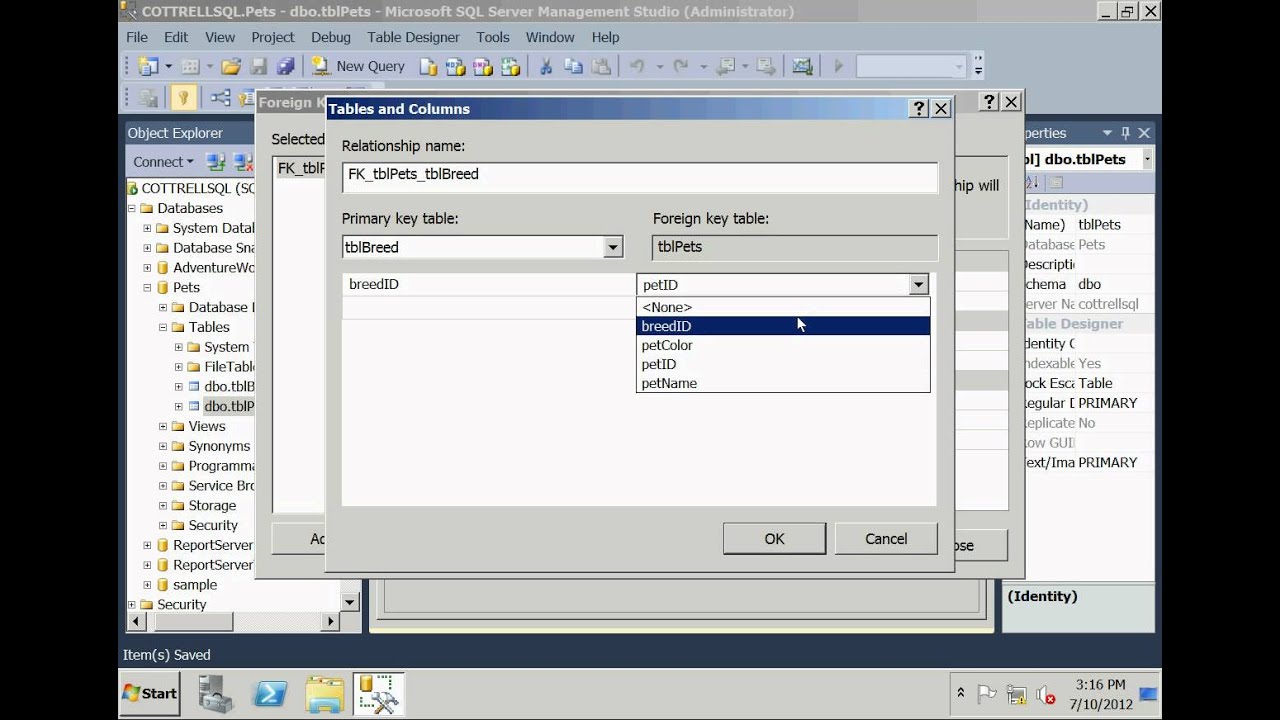This screenshot has width=1280, height=720.
Task: Open the File menu
Action: (x=137, y=37)
